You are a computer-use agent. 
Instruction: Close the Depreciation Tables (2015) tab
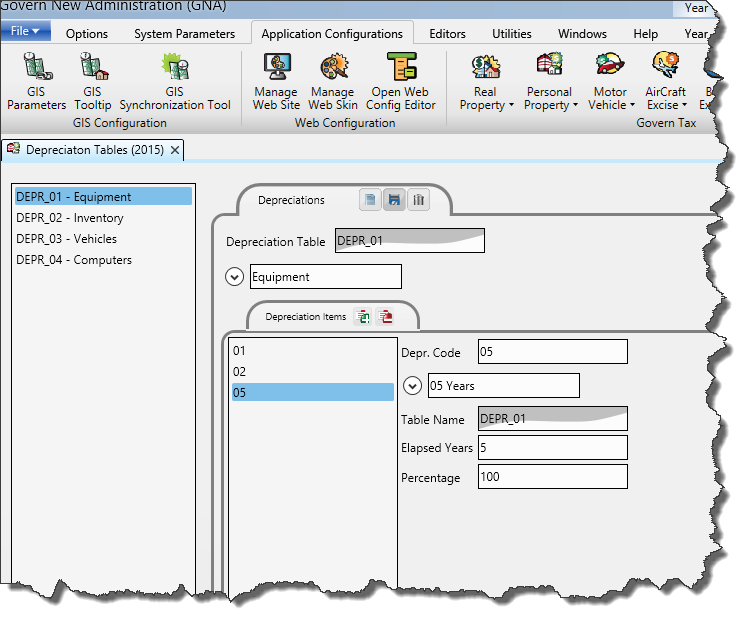coord(175,150)
